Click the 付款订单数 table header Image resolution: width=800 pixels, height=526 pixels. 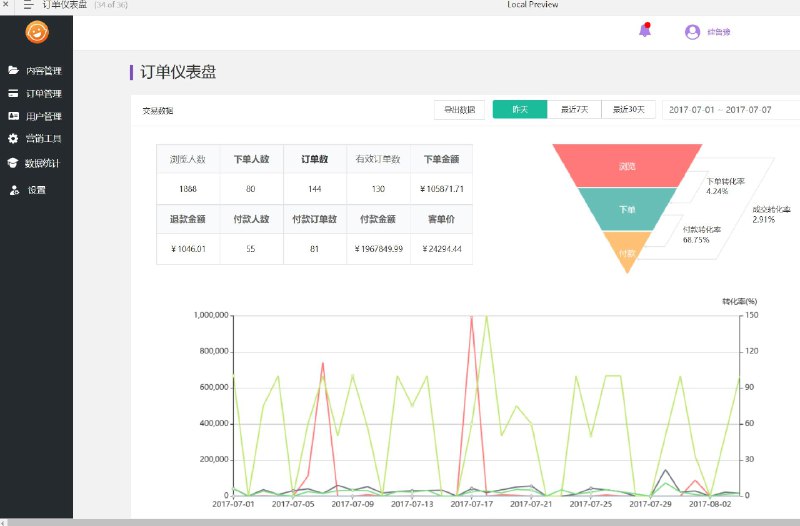315,219
